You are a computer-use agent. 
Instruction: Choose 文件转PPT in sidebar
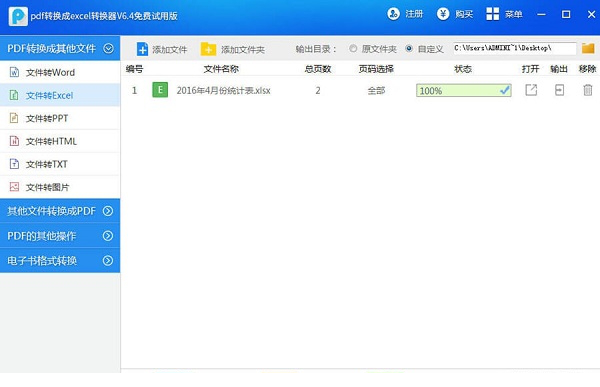tap(60, 118)
